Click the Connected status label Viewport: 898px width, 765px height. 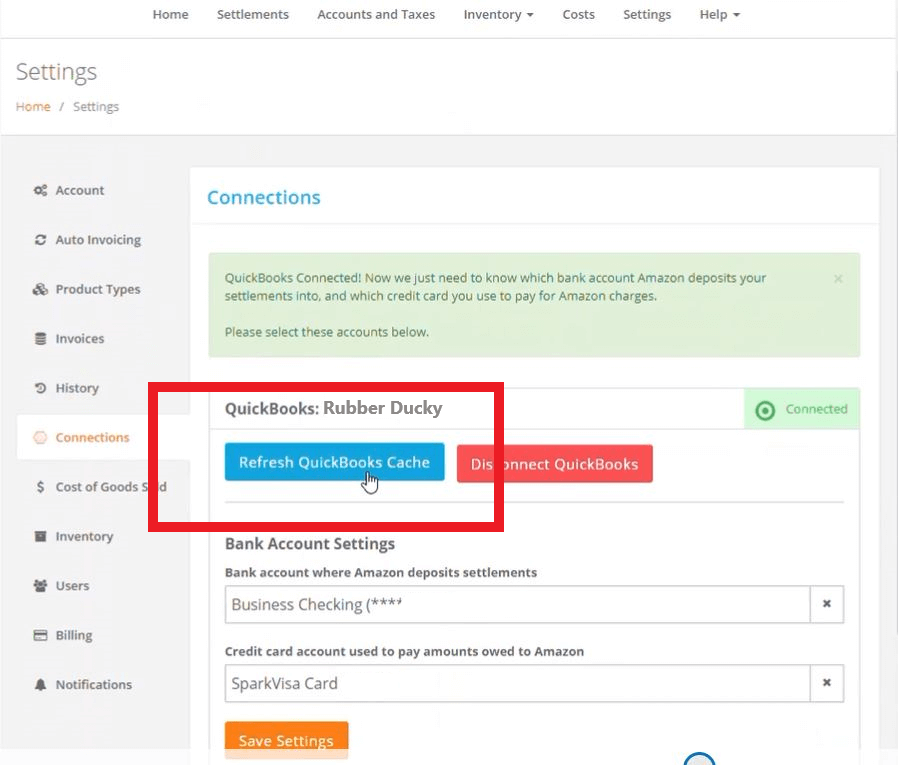coord(816,409)
